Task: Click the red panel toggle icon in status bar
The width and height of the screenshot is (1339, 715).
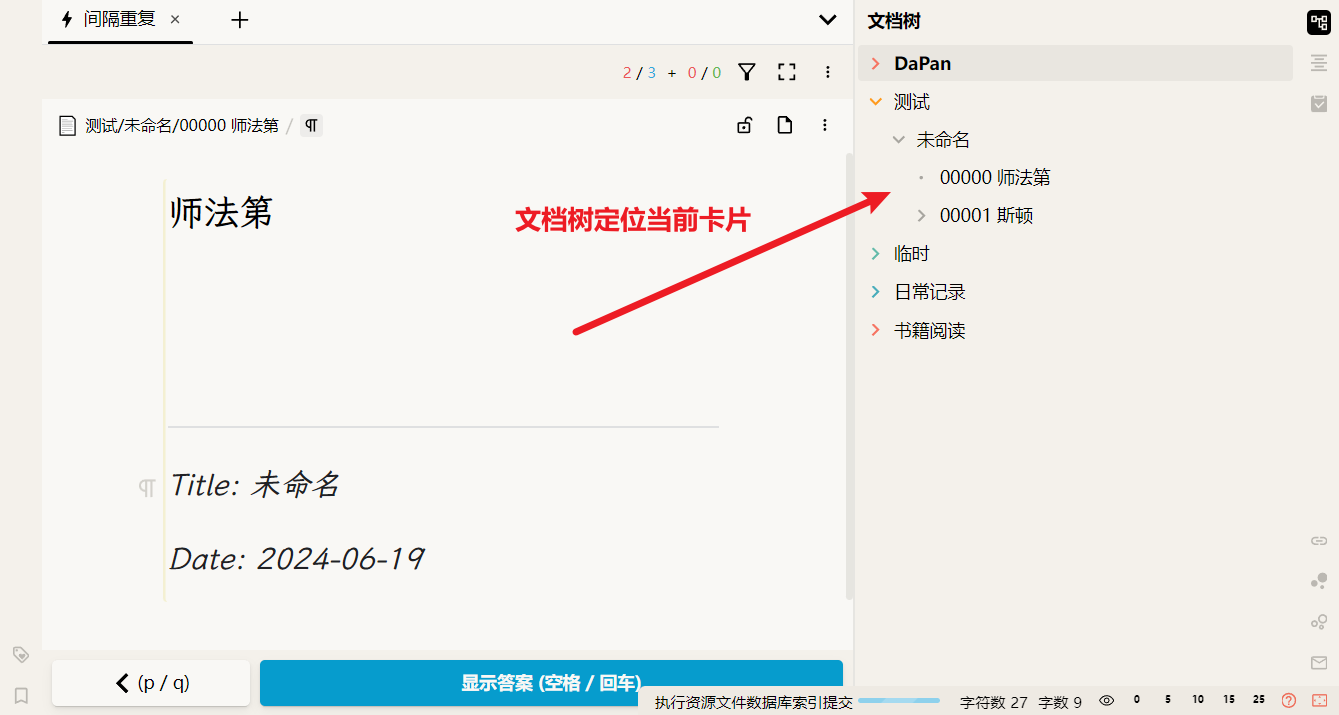Action: tap(1319, 701)
